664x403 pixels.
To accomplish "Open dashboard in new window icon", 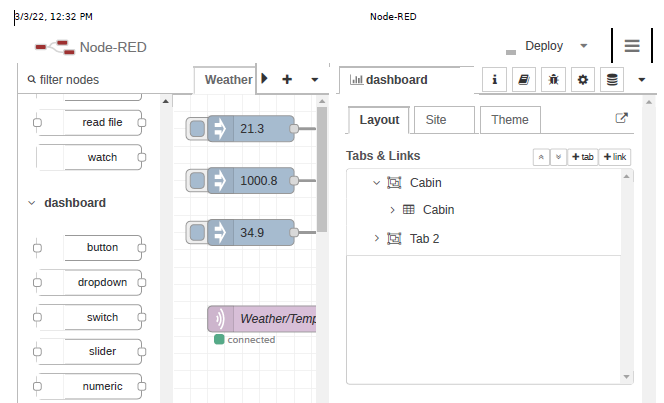I will [621, 118].
